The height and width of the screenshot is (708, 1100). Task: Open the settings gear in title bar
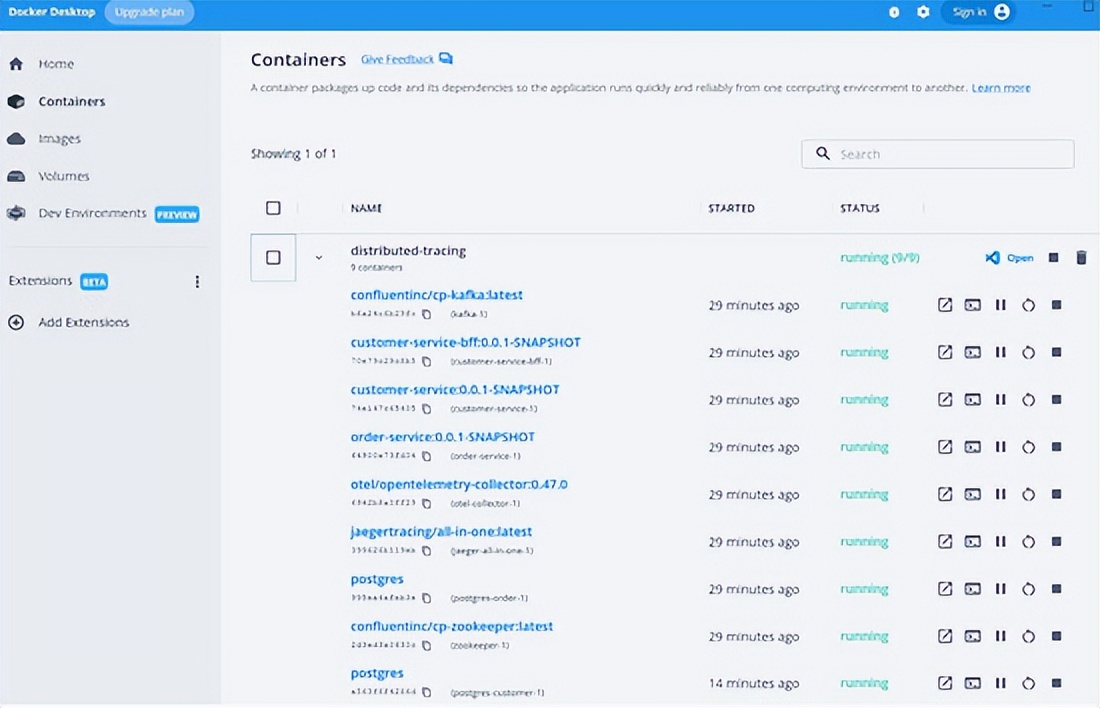click(x=923, y=12)
